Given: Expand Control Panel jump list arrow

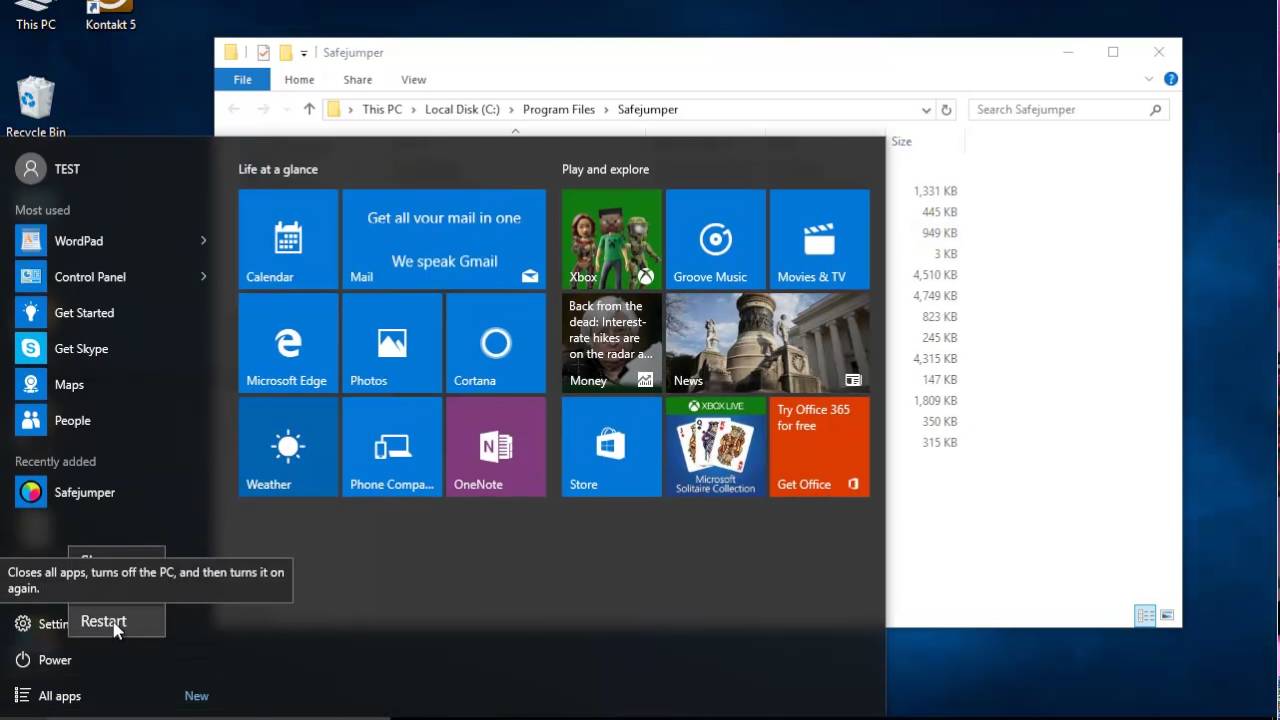Looking at the screenshot, I should point(203,277).
